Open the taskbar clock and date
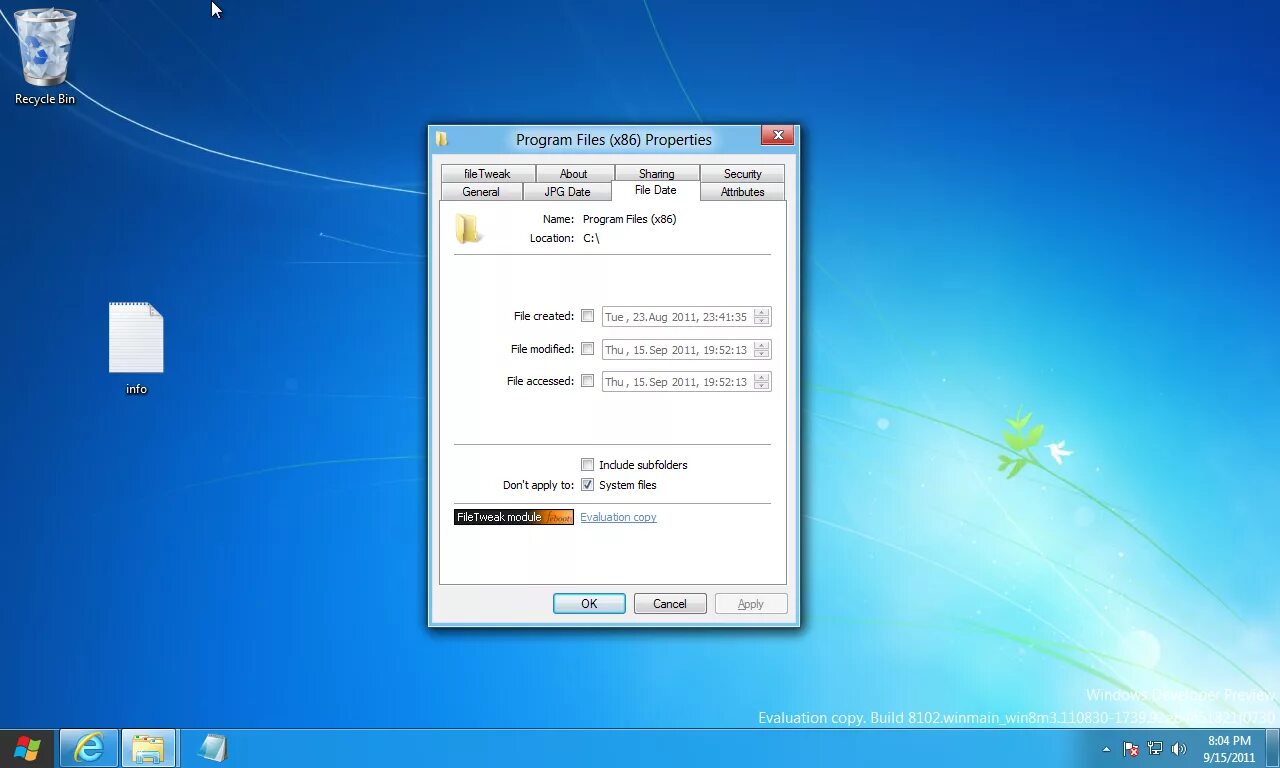The image size is (1280, 768). click(1229, 749)
